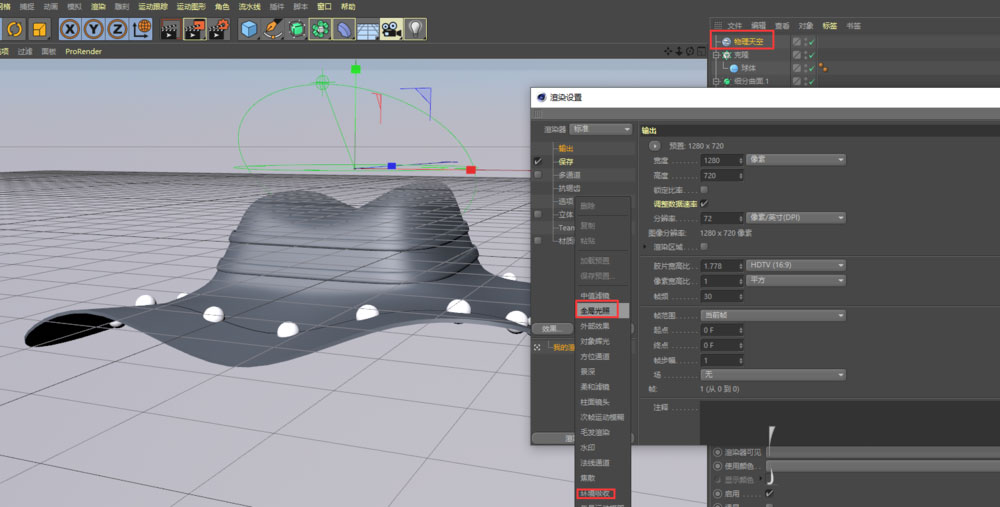Click the preset arrow button beside 1280 x 720
This screenshot has width=1000, height=507.
click(655, 146)
